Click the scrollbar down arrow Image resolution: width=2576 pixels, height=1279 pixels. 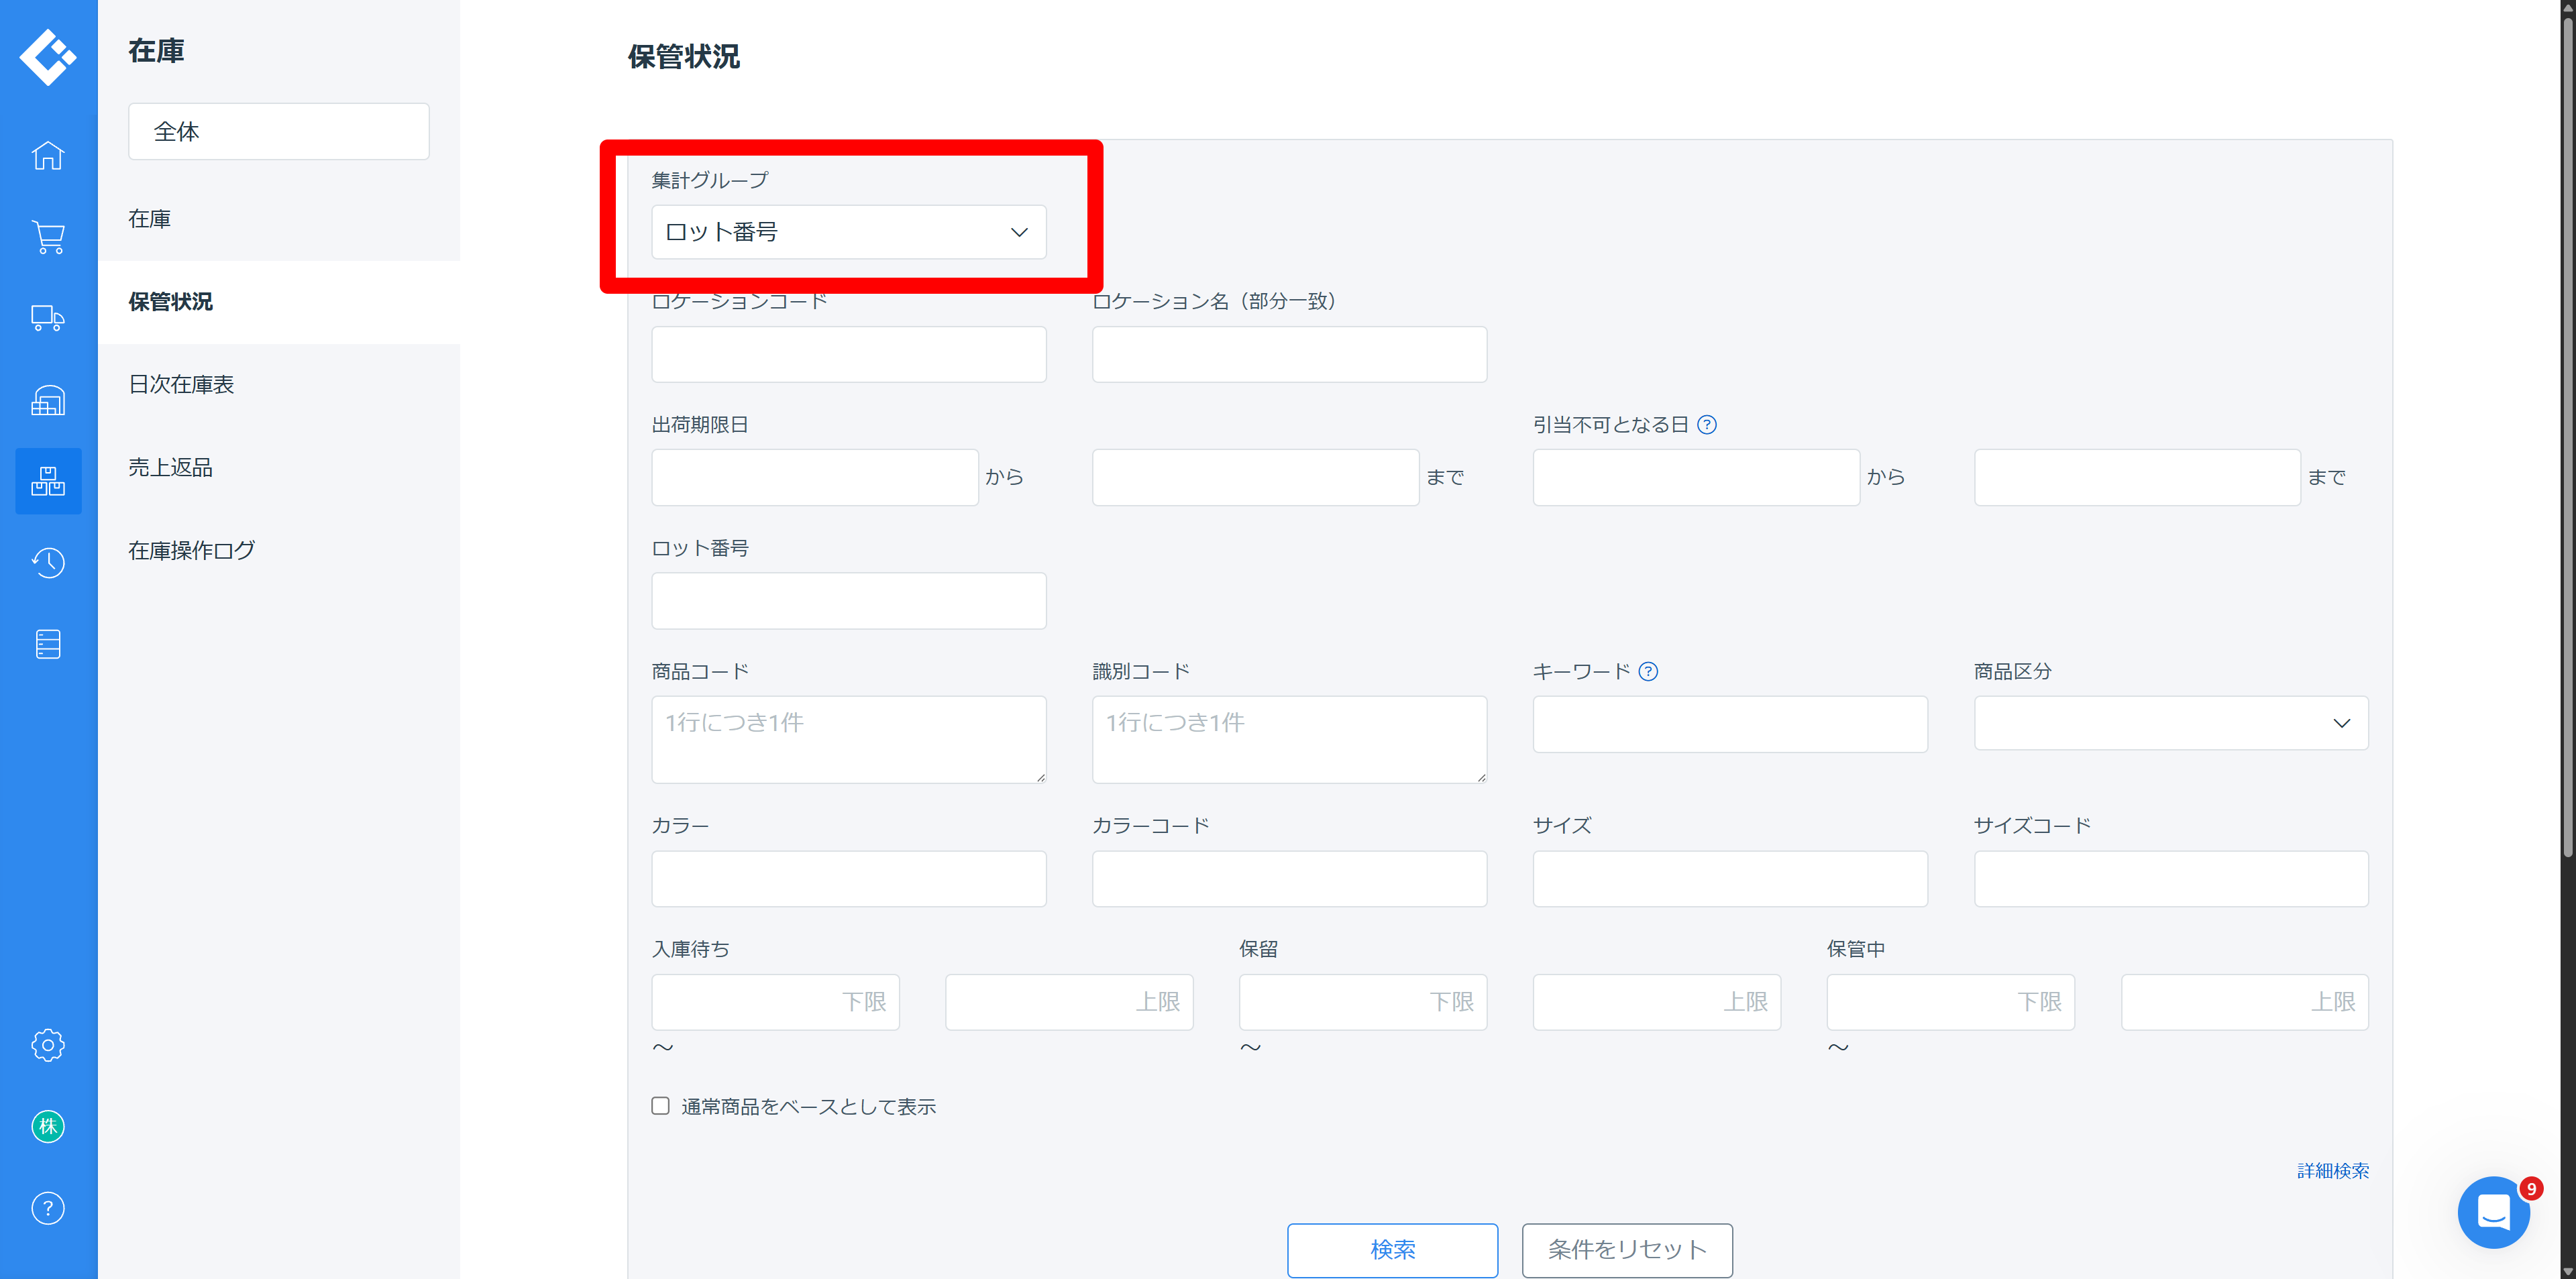click(x=2567, y=1271)
